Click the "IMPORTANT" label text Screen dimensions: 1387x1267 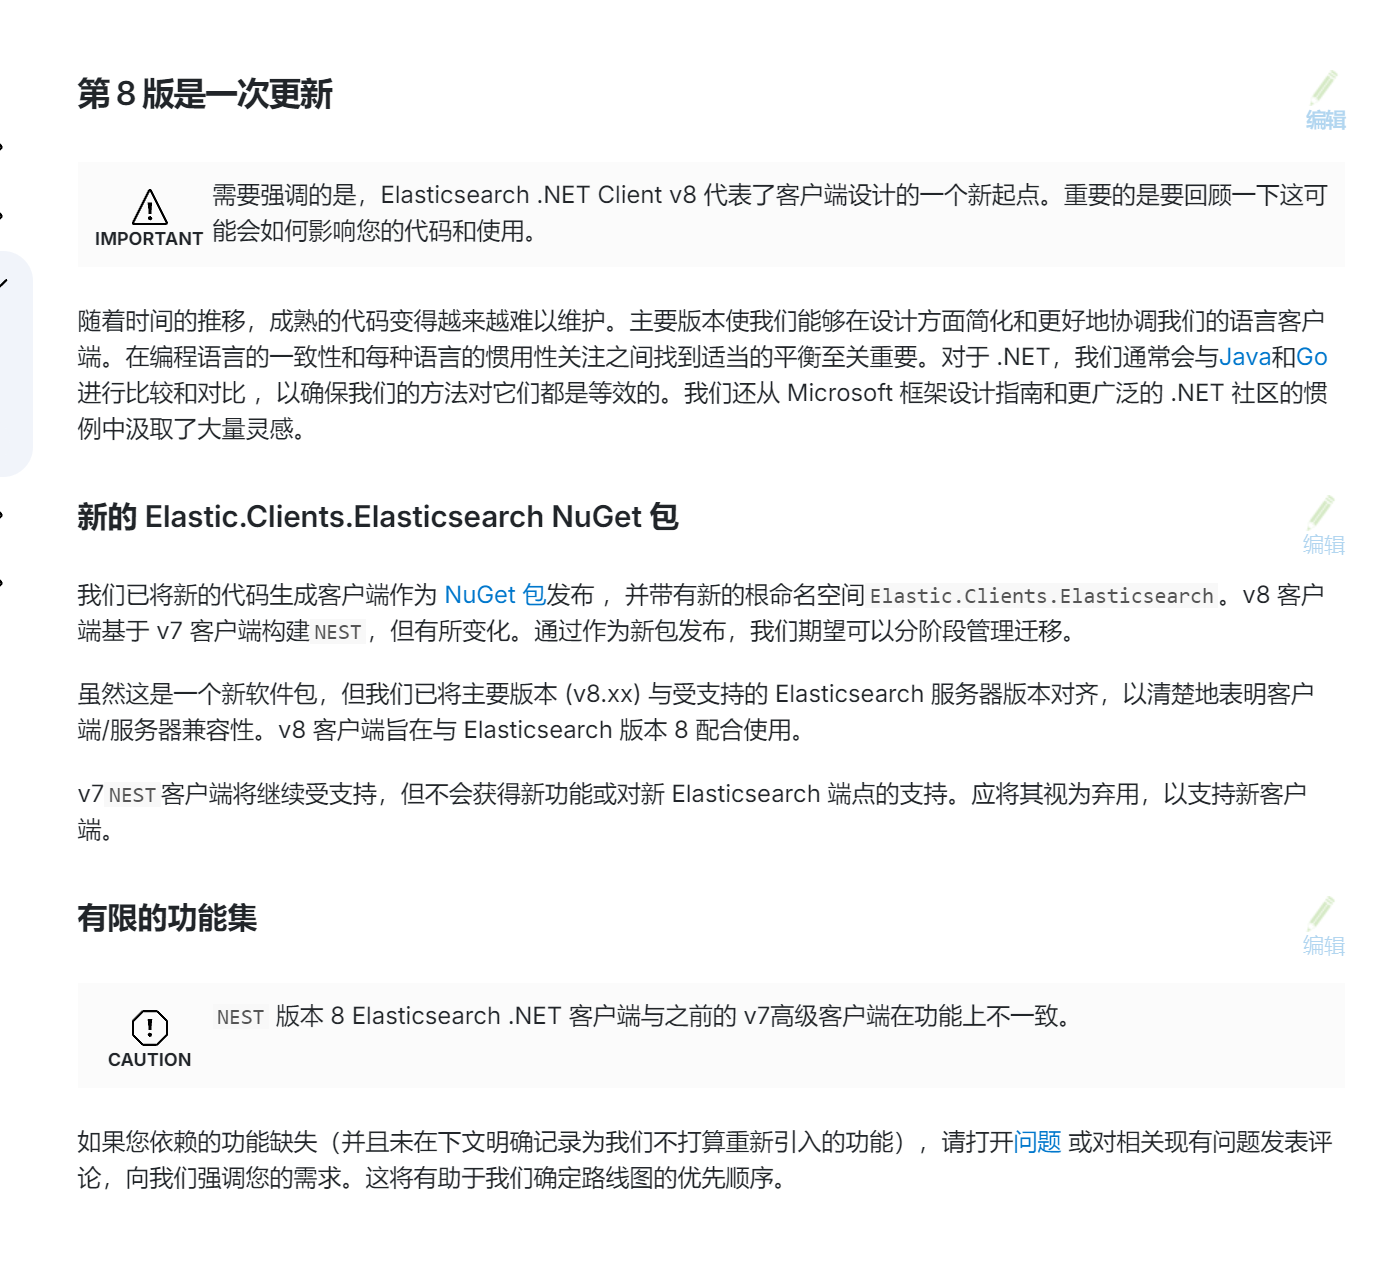point(149,239)
